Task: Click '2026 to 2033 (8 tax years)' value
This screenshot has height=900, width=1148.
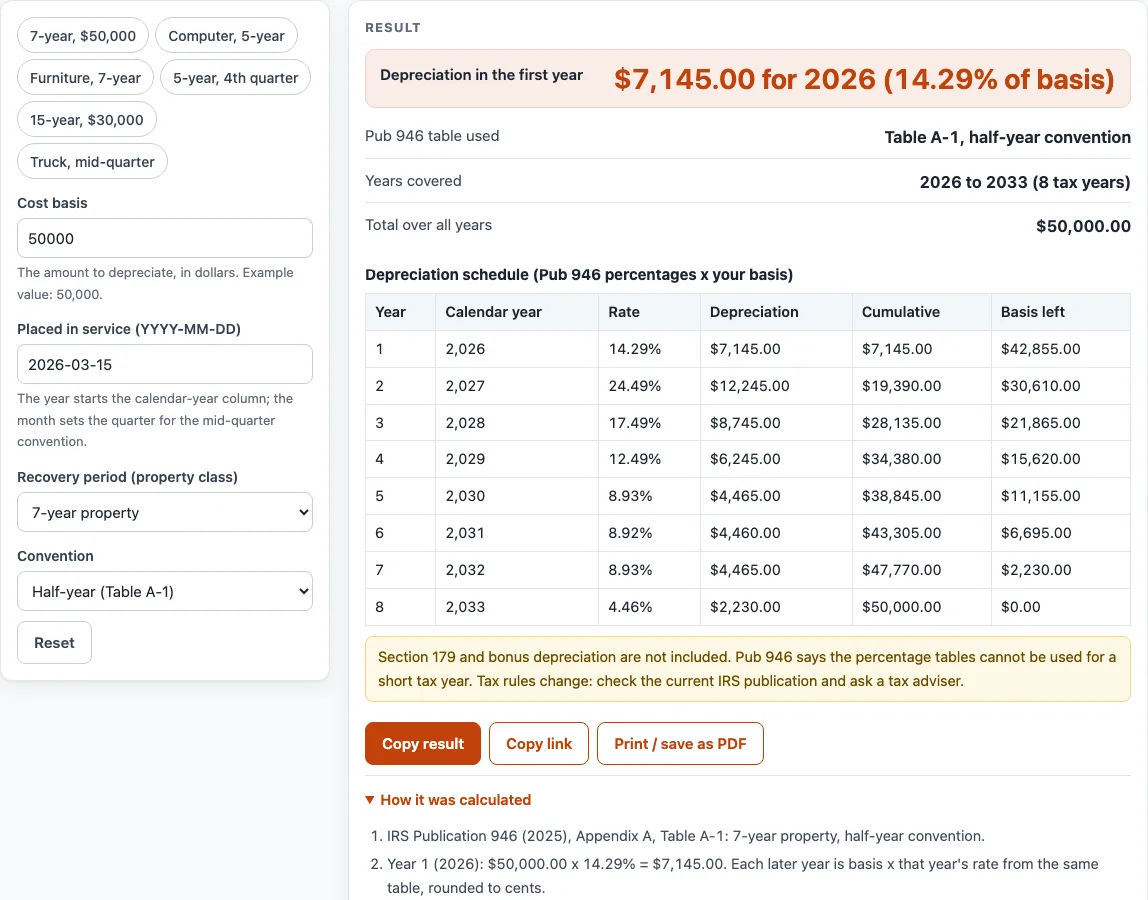Action: coord(1024,182)
